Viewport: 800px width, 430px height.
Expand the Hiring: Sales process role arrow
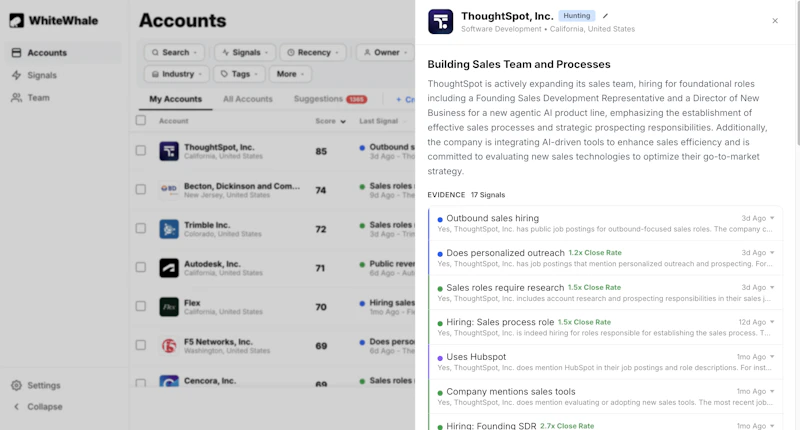[x=772, y=322]
